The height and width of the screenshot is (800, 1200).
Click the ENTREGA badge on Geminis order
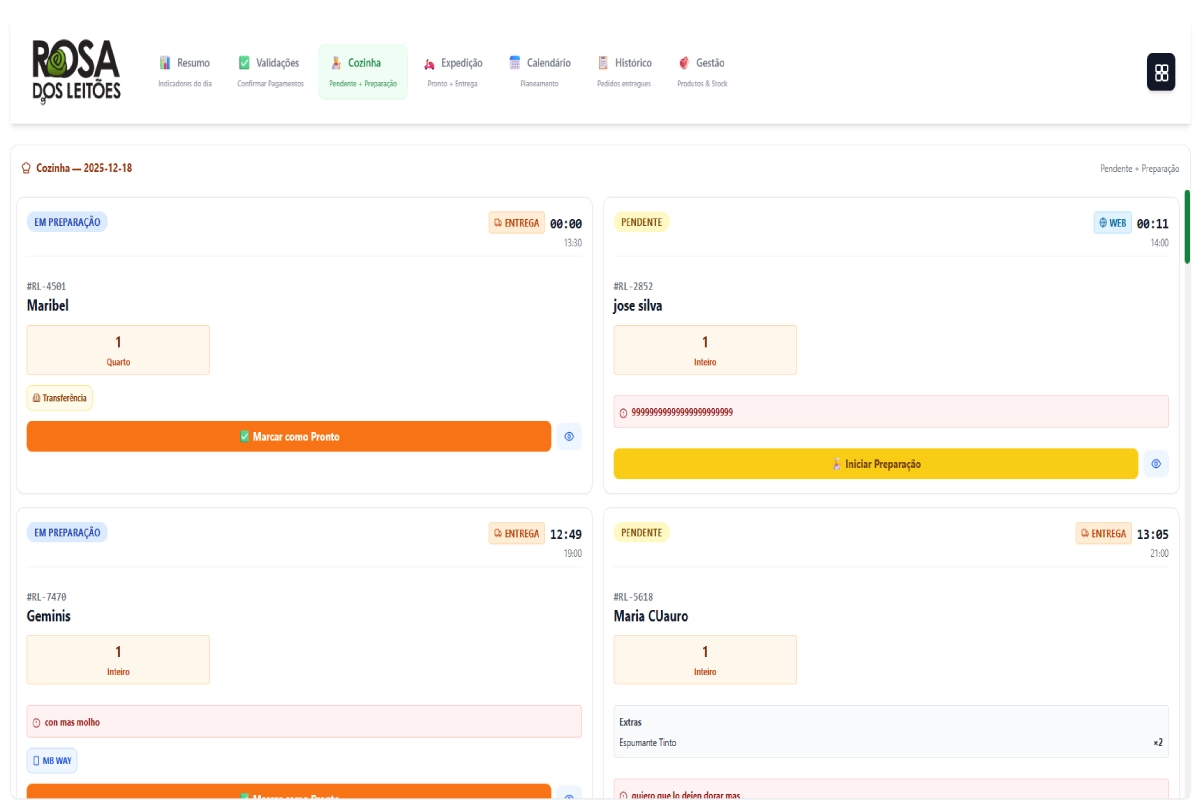tap(516, 534)
